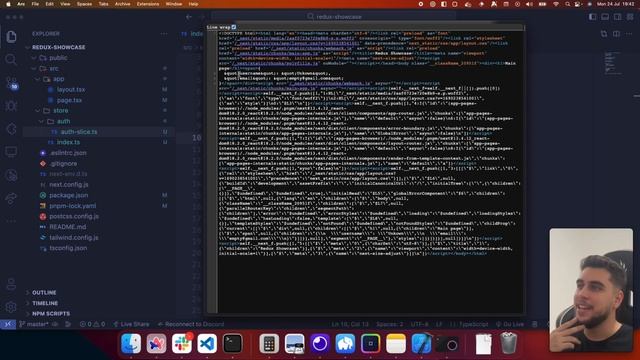Open the Extensions menu
This screenshot has height=360, width=640.
click(x=148, y=4)
